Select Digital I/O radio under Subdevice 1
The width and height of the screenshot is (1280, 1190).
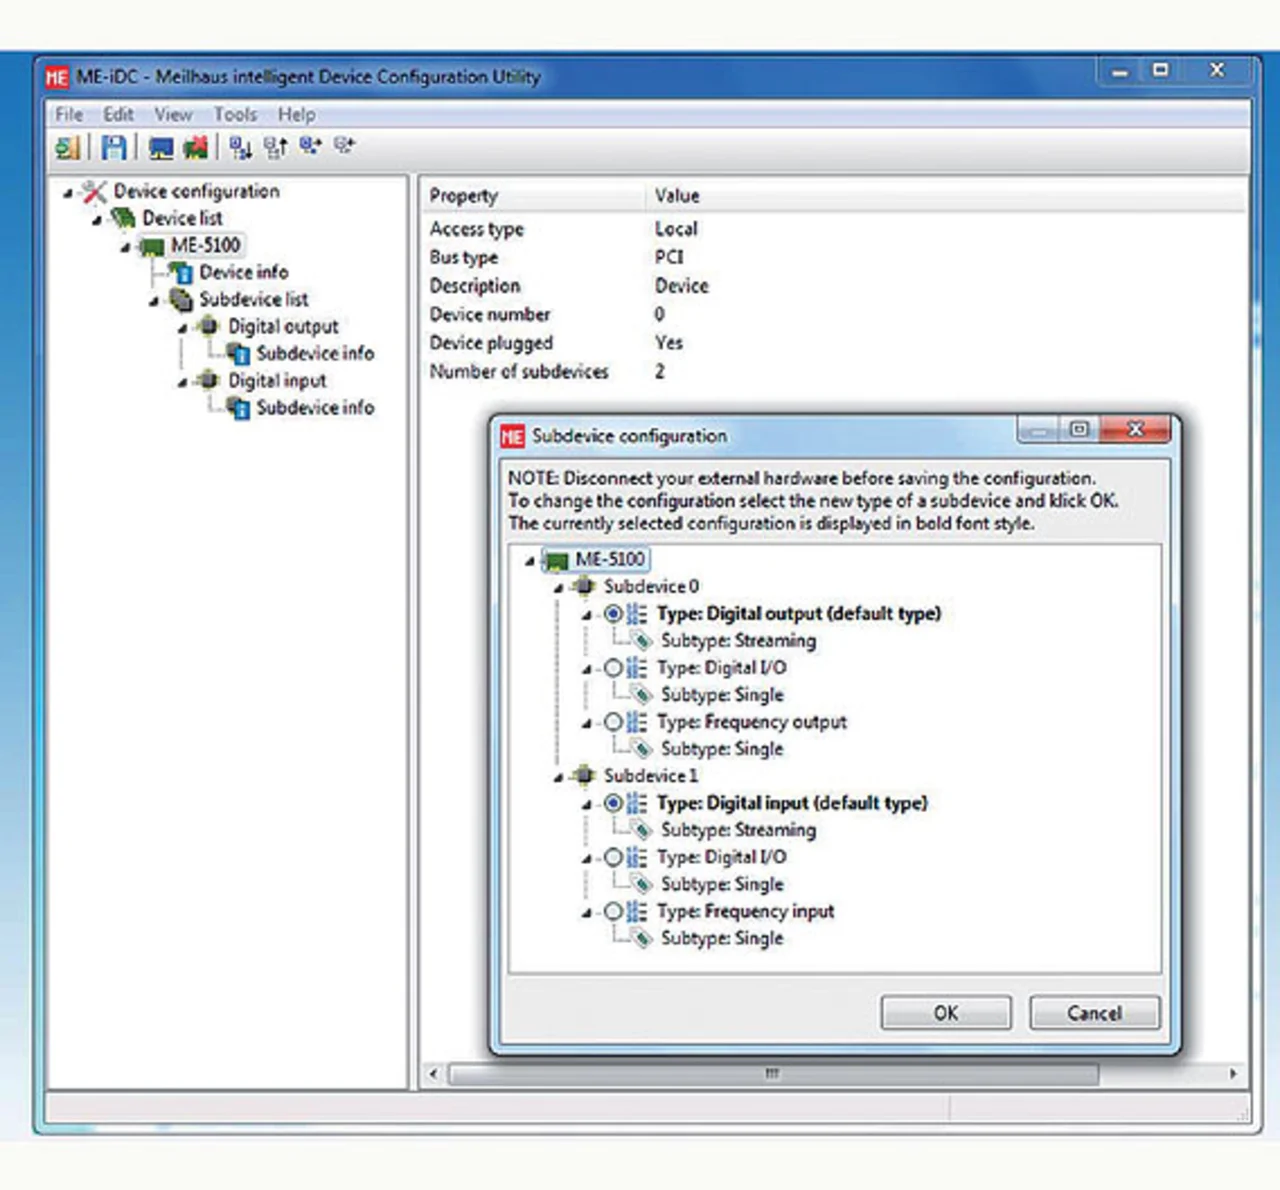click(x=613, y=856)
